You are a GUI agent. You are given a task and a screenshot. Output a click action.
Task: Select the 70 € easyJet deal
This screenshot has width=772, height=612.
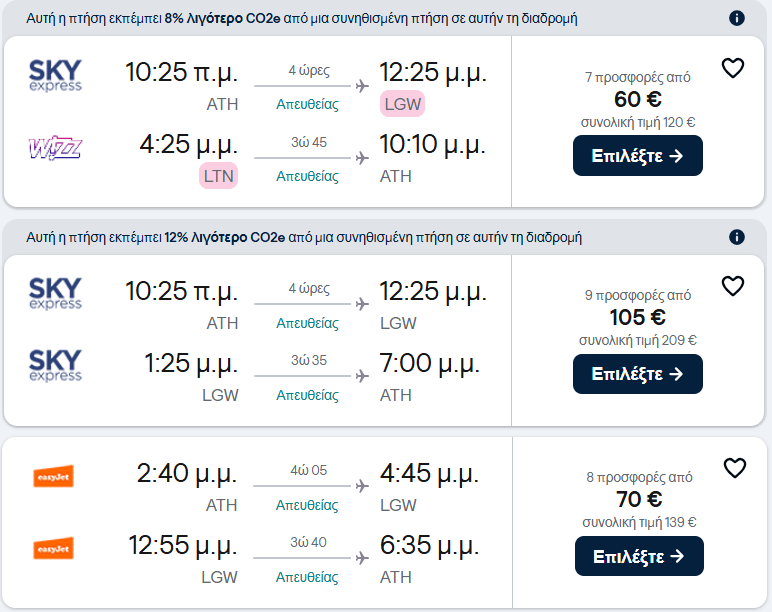(639, 556)
